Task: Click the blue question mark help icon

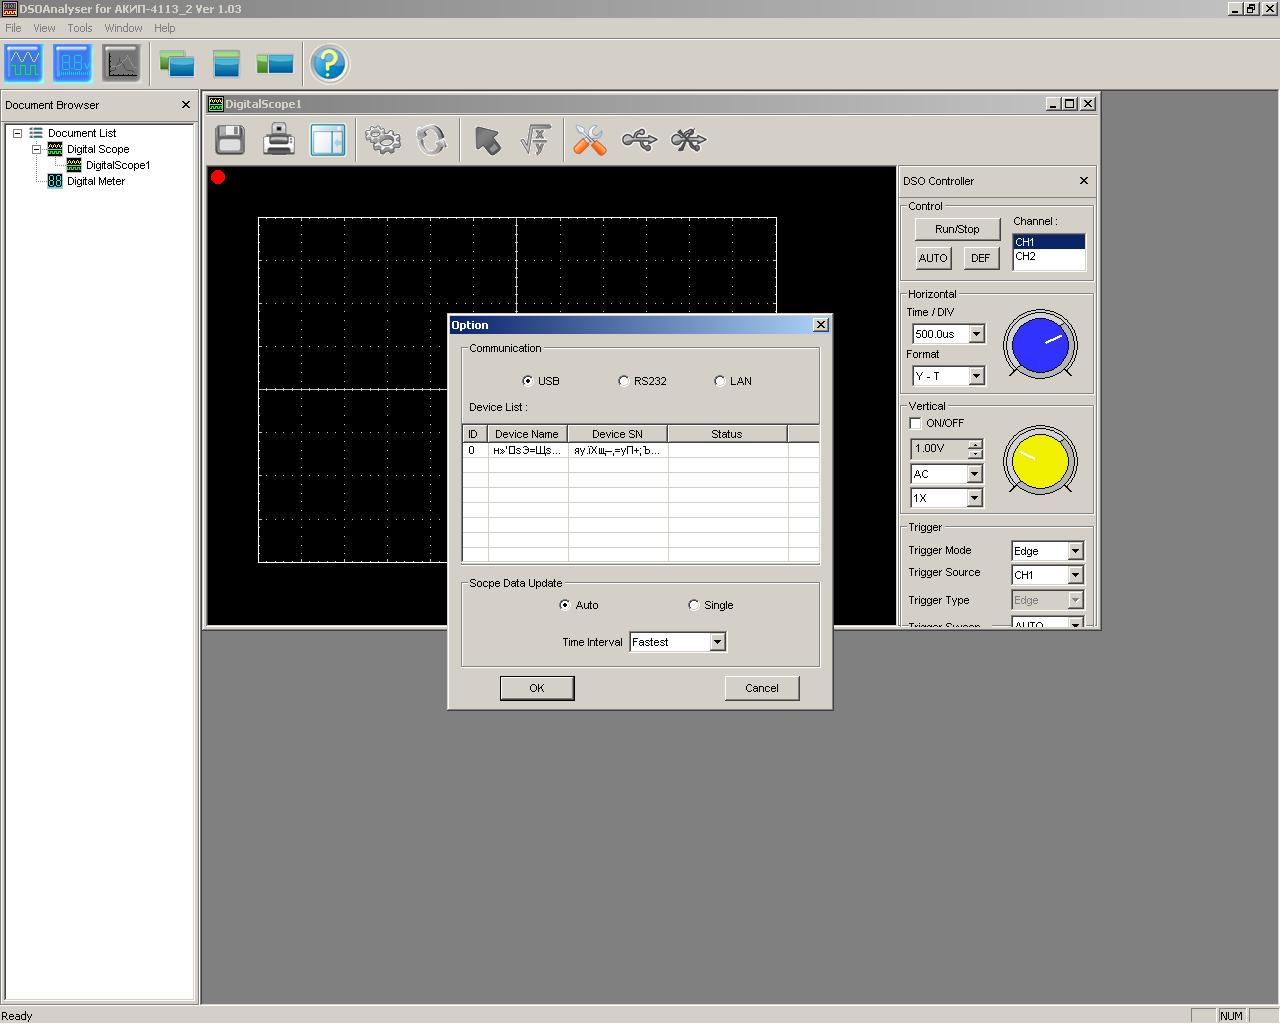Action: tap(328, 64)
